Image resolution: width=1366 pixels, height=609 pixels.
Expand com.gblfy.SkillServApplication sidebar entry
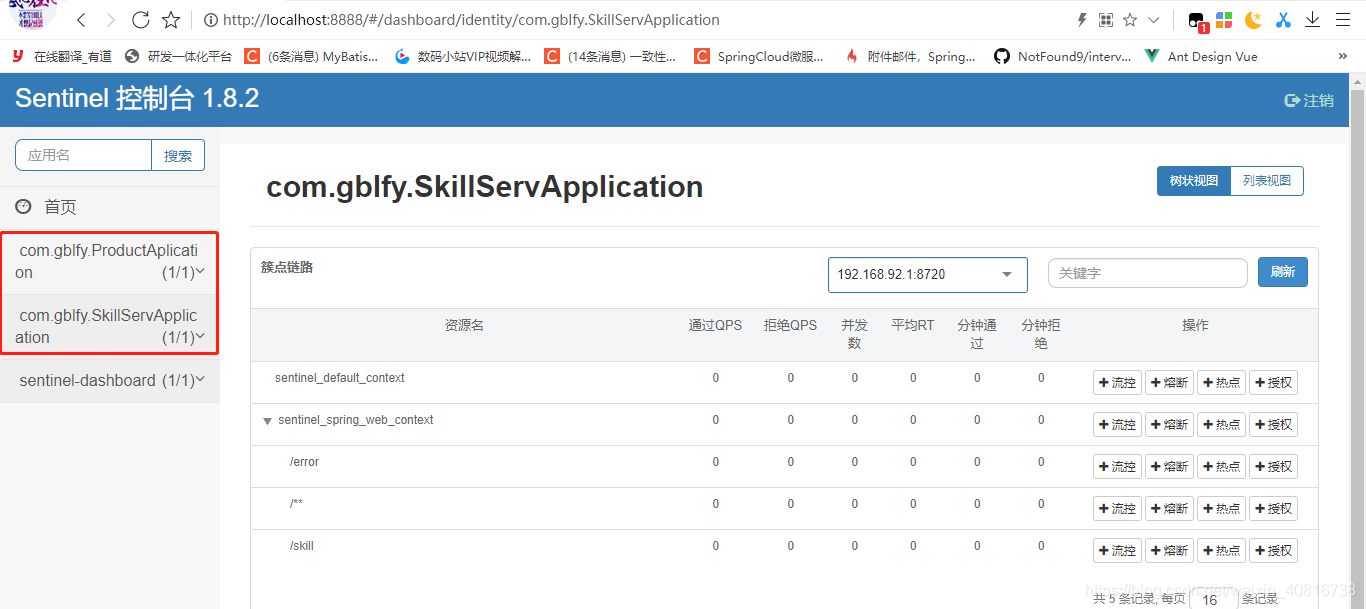click(x=110, y=326)
